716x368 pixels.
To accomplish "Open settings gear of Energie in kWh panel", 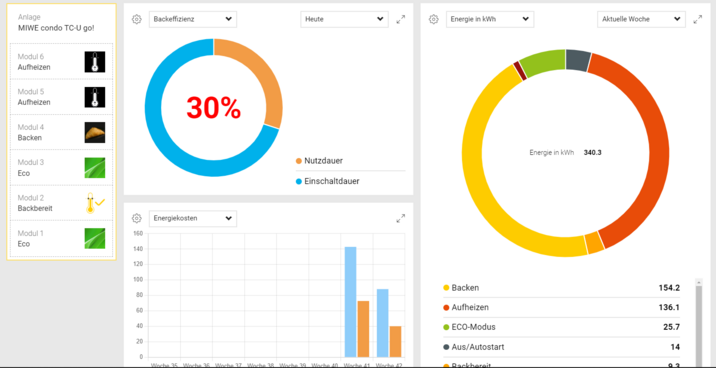I will (433, 19).
